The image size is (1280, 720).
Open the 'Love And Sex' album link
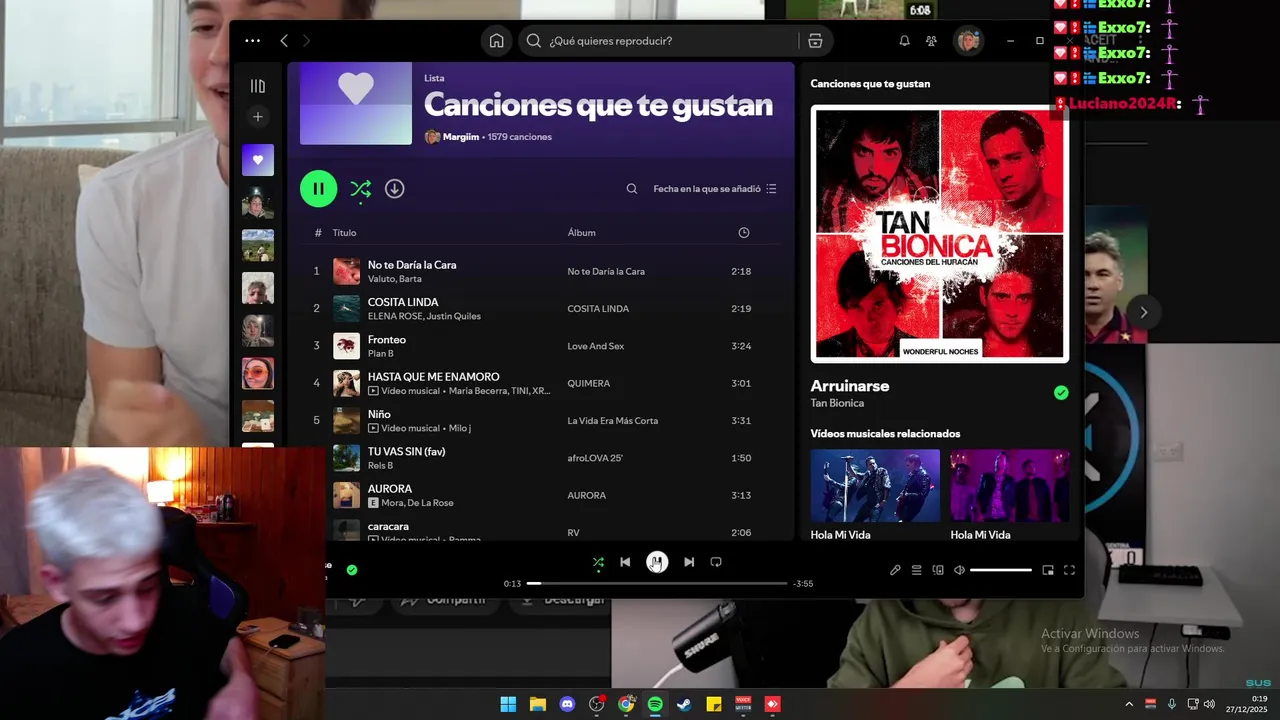tap(595, 346)
